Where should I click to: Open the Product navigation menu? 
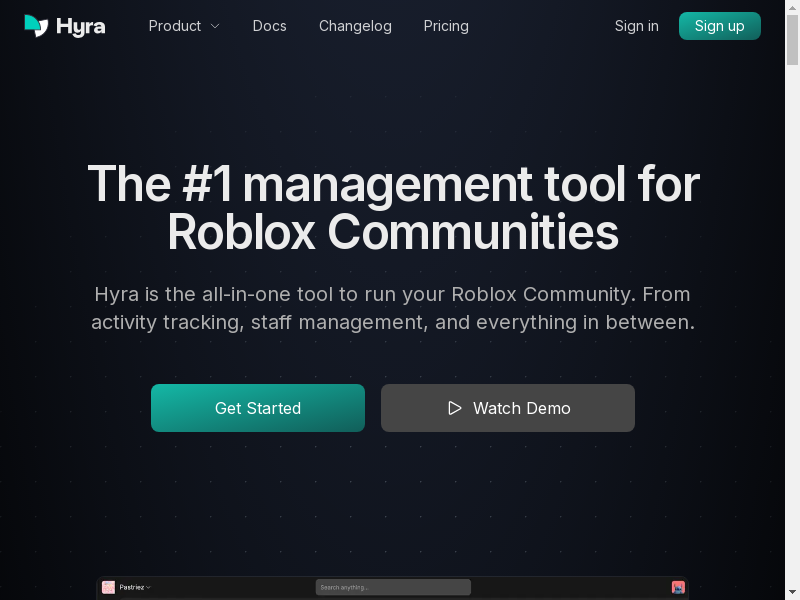coord(175,26)
